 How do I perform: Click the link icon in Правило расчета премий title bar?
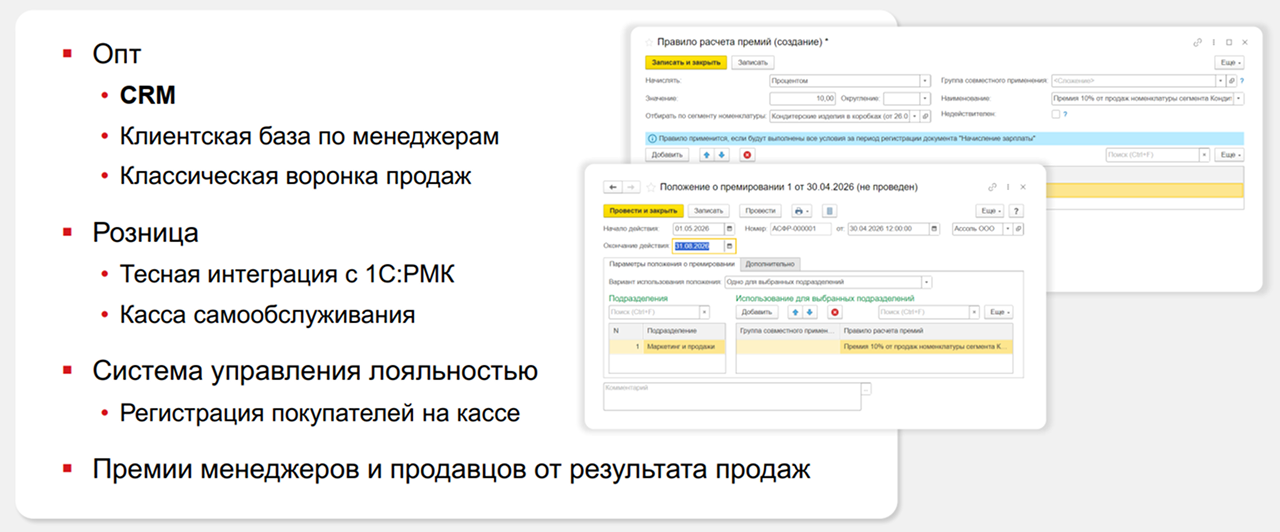[1198, 43]
